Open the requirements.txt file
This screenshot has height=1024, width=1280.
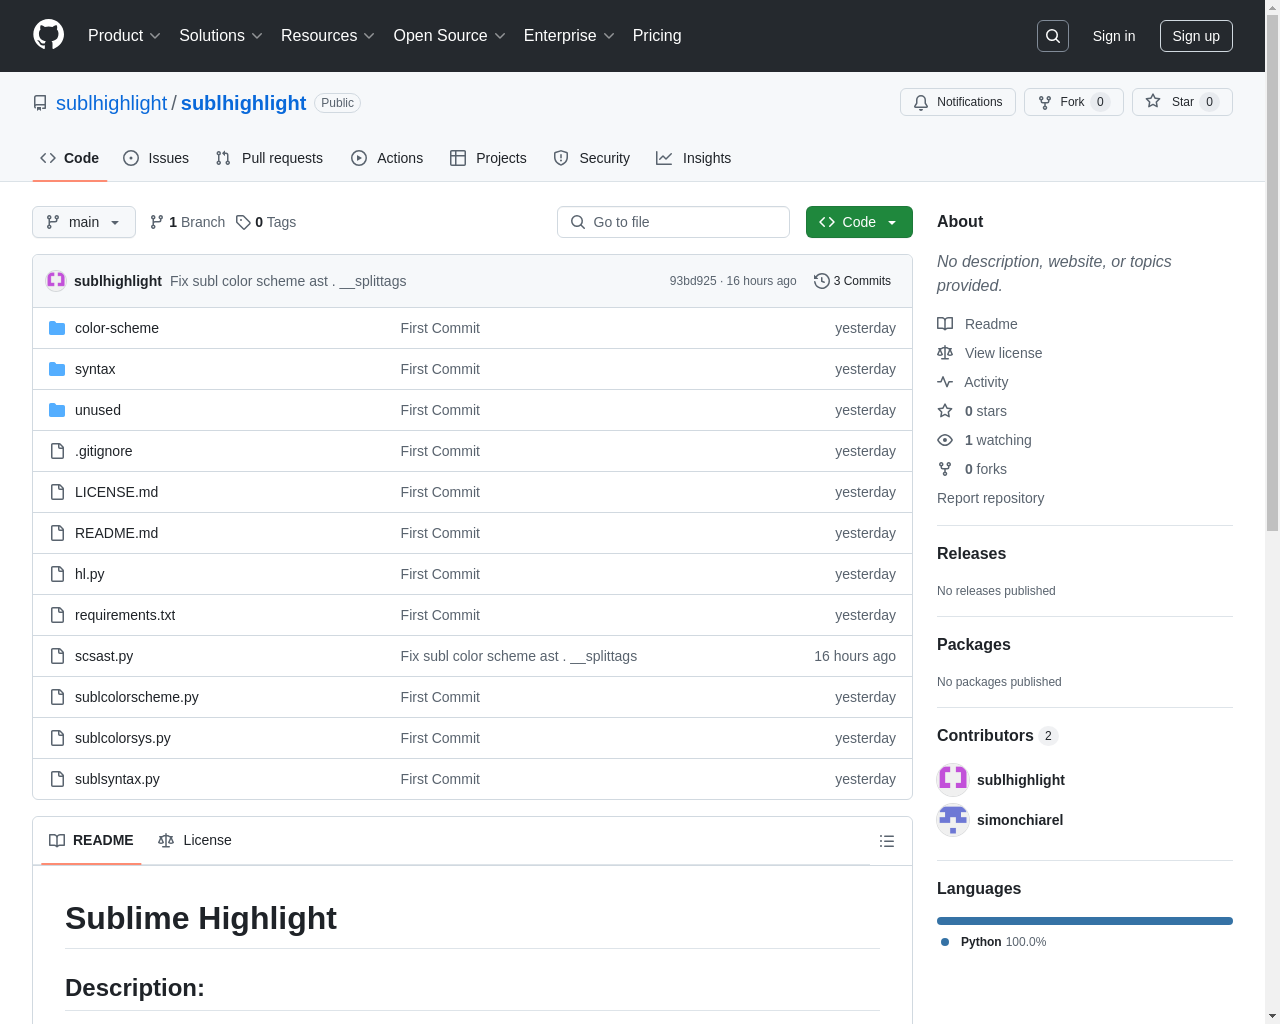coord(125,615)
